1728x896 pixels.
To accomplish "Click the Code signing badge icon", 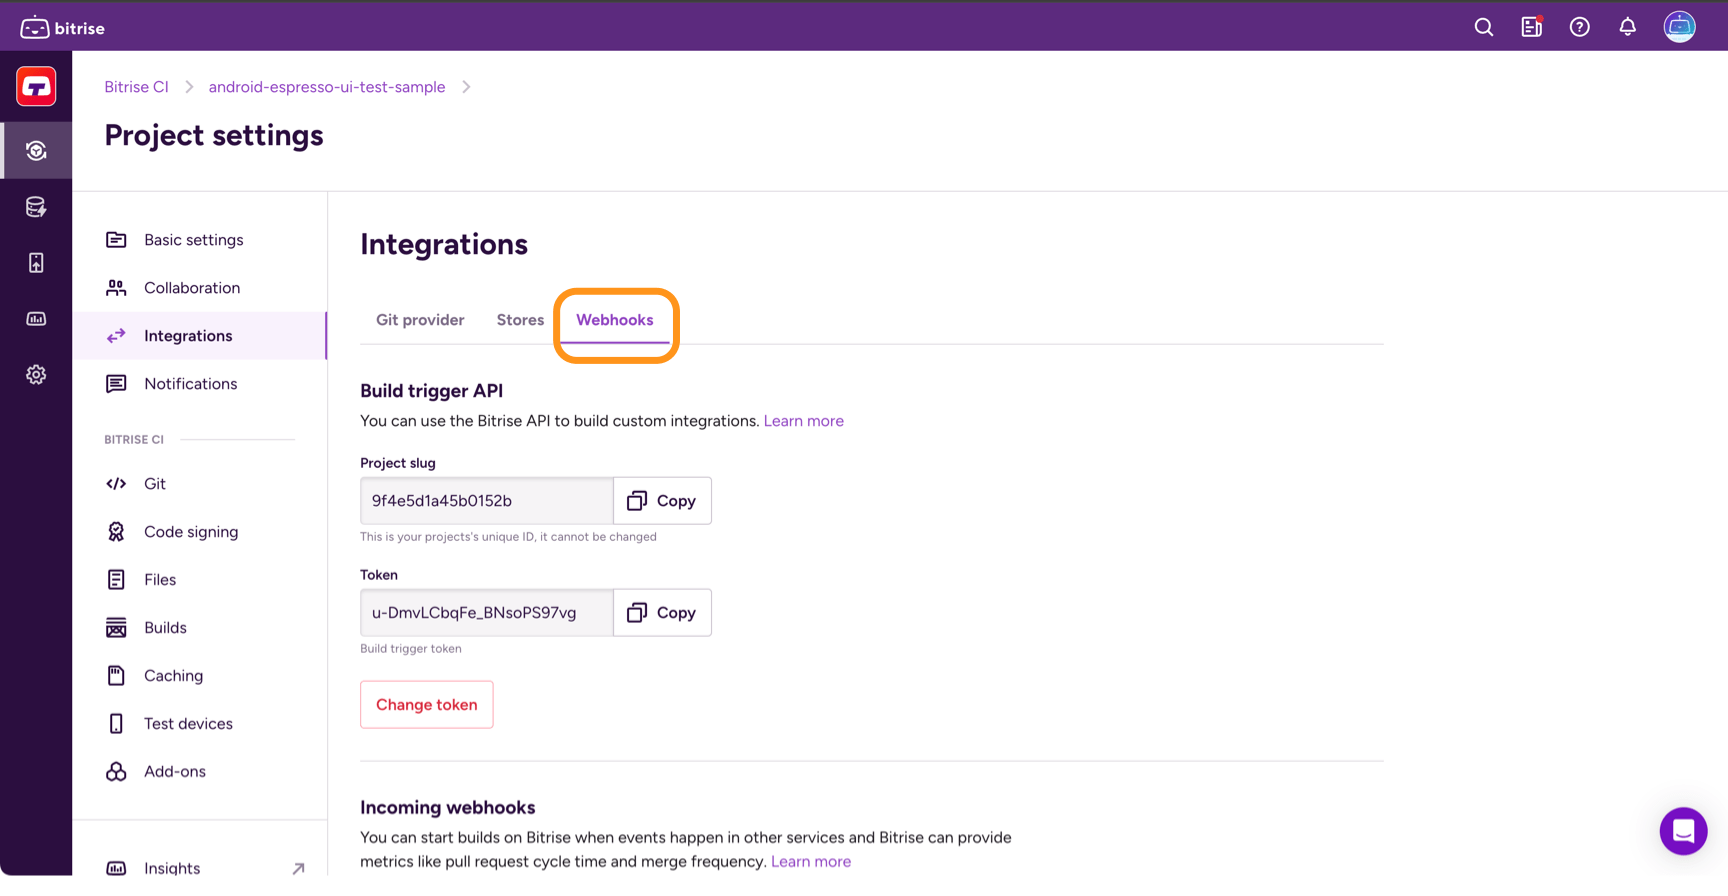I will pyautogui.click(x=116, y=532).
